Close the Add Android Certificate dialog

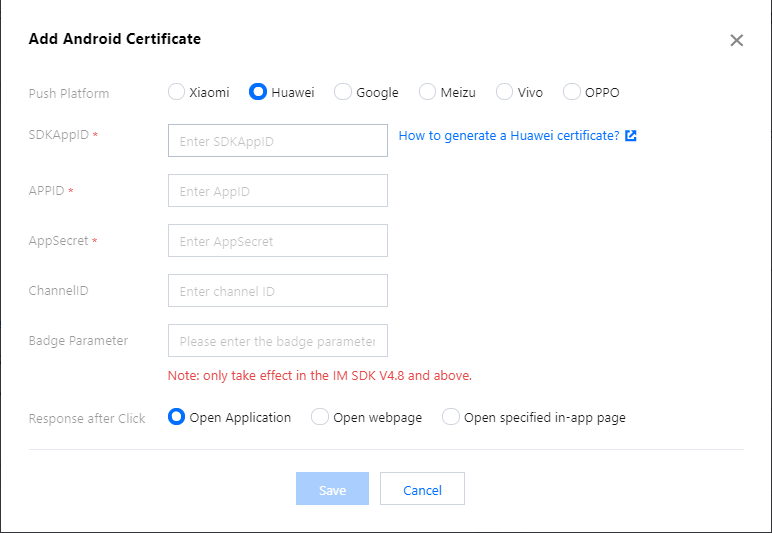[737, 40]
